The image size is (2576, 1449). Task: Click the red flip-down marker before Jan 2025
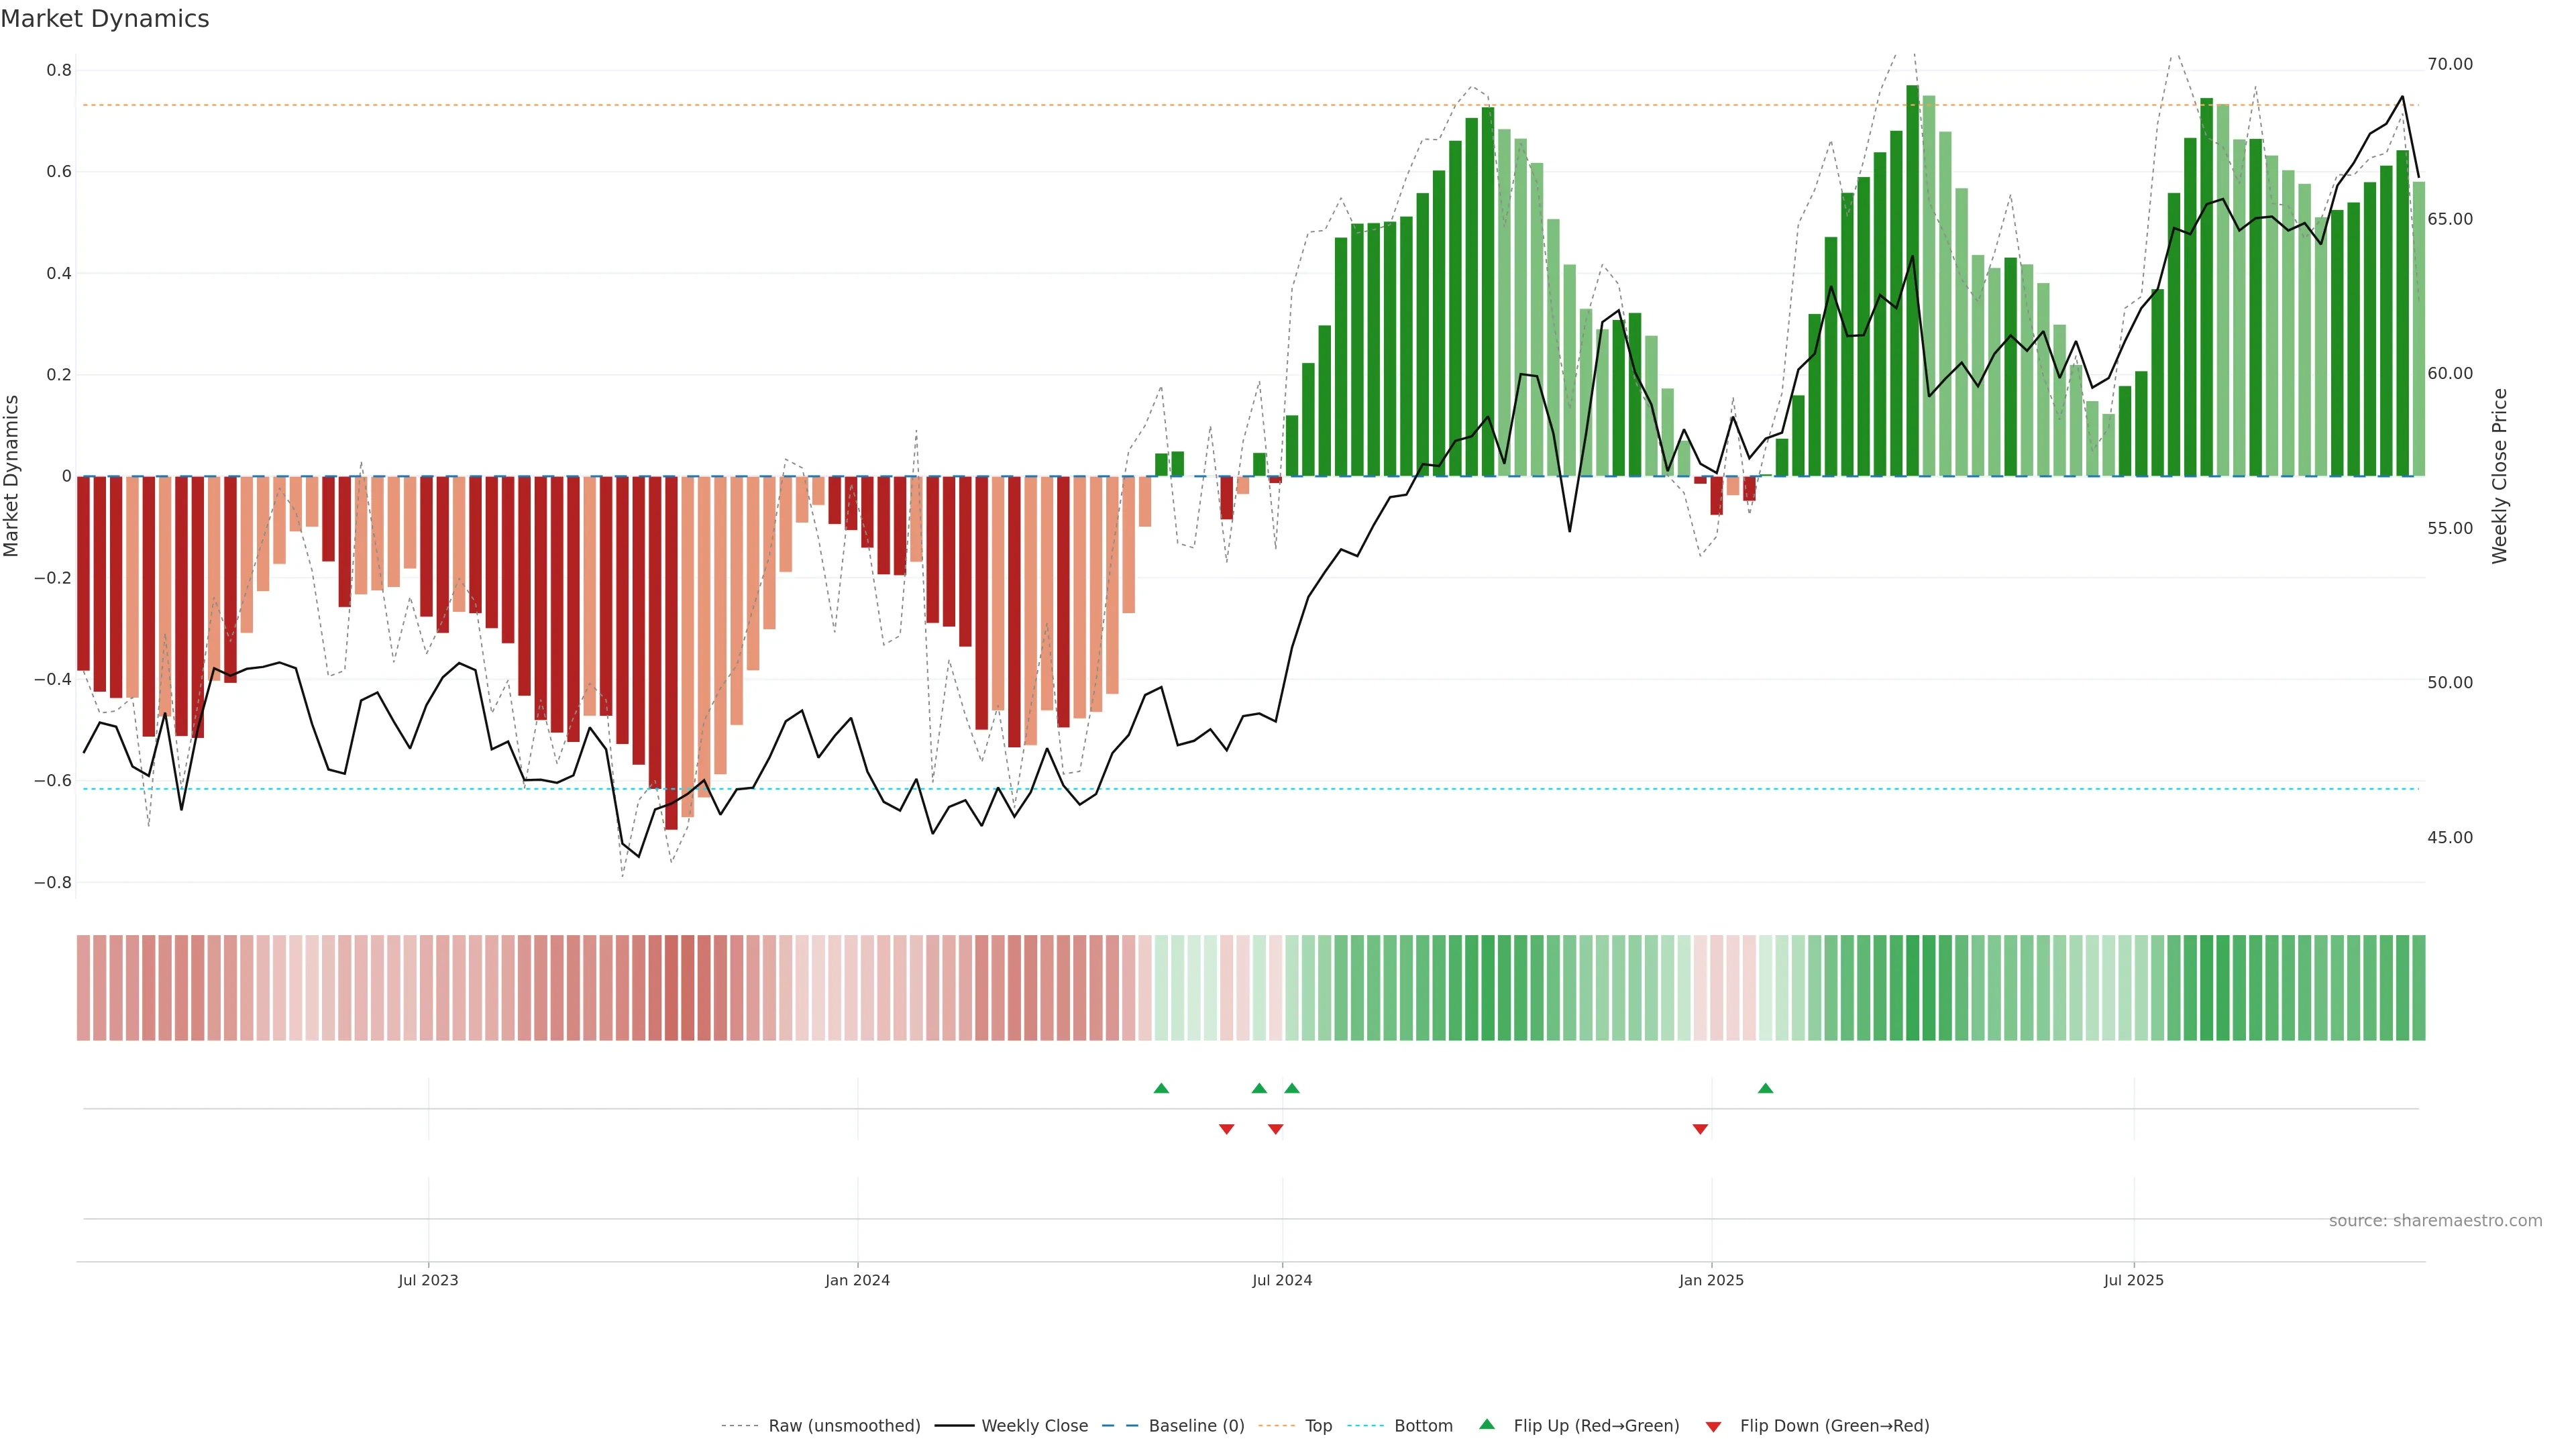coord(1700,1129)
